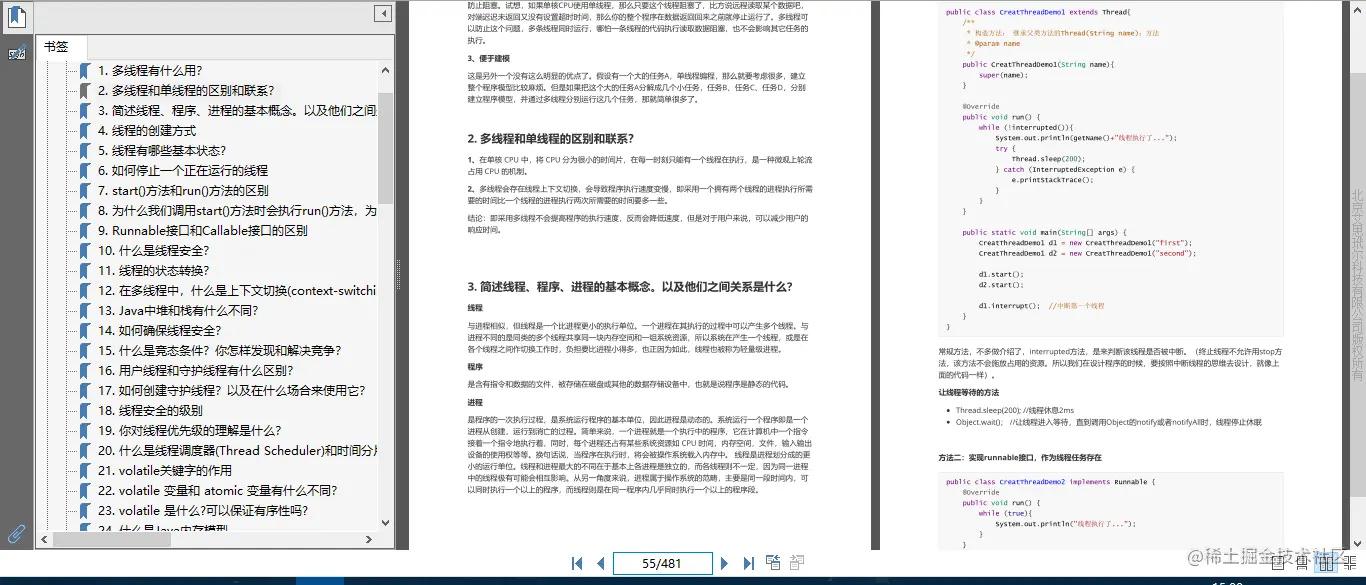1366x585 pixels.
Task: Open bookmark '9. Runnable接口和Callable接口的区别'
Action: pos(202,231)
